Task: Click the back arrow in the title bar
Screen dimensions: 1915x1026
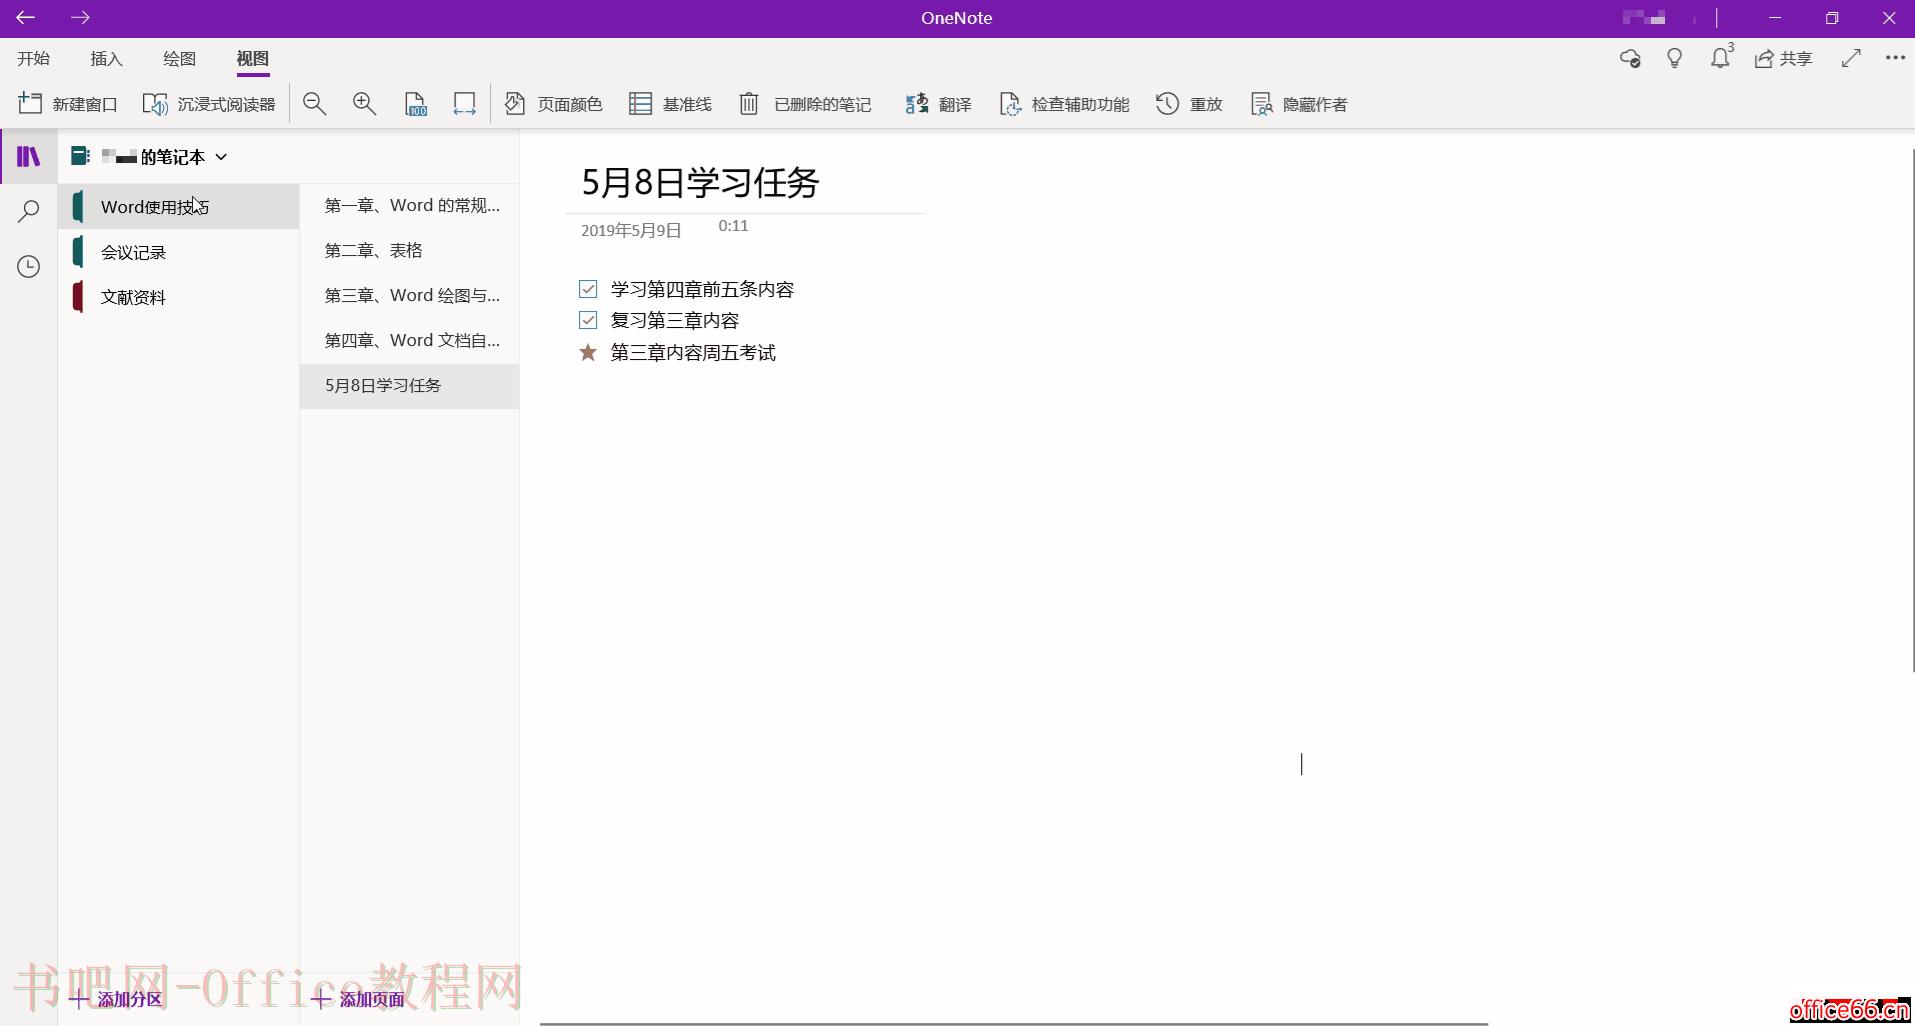Action: point(25,18)
